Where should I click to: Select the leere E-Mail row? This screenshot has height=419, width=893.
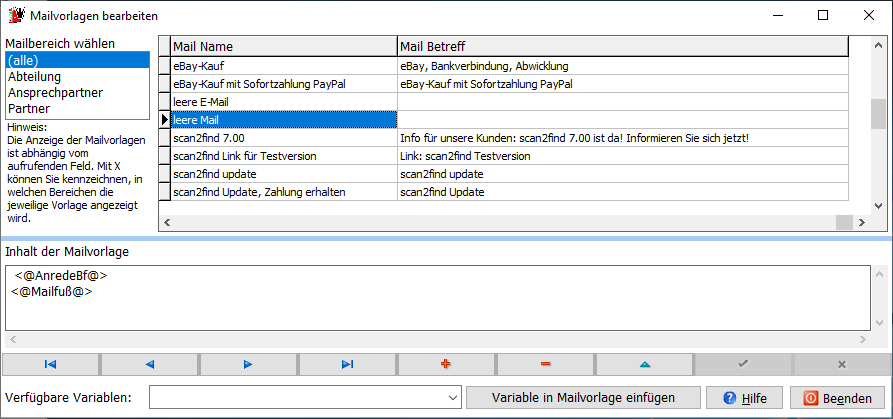[510, 102]
